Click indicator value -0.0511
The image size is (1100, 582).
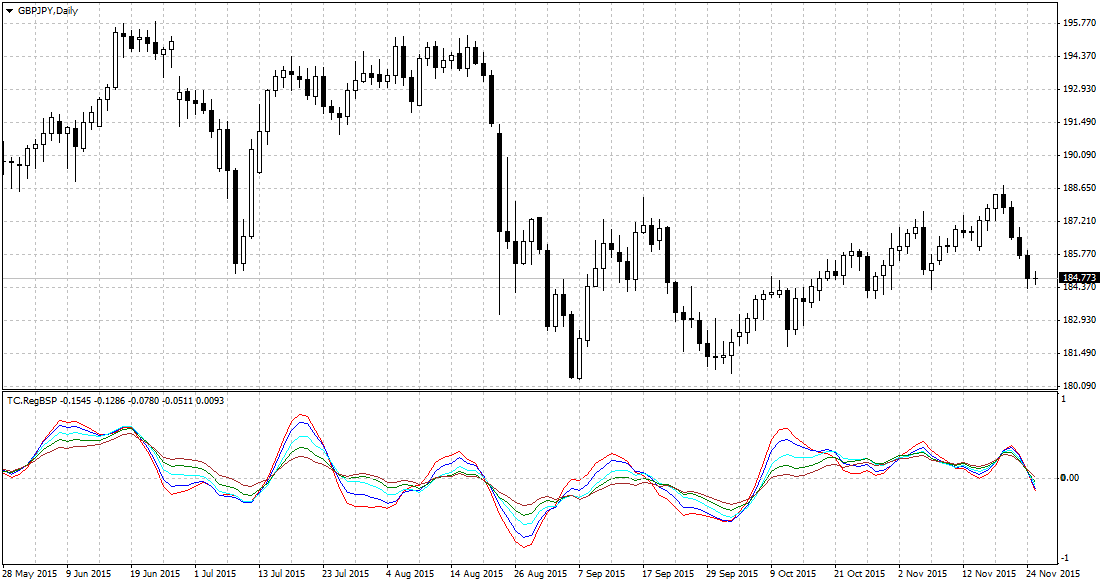177,400
